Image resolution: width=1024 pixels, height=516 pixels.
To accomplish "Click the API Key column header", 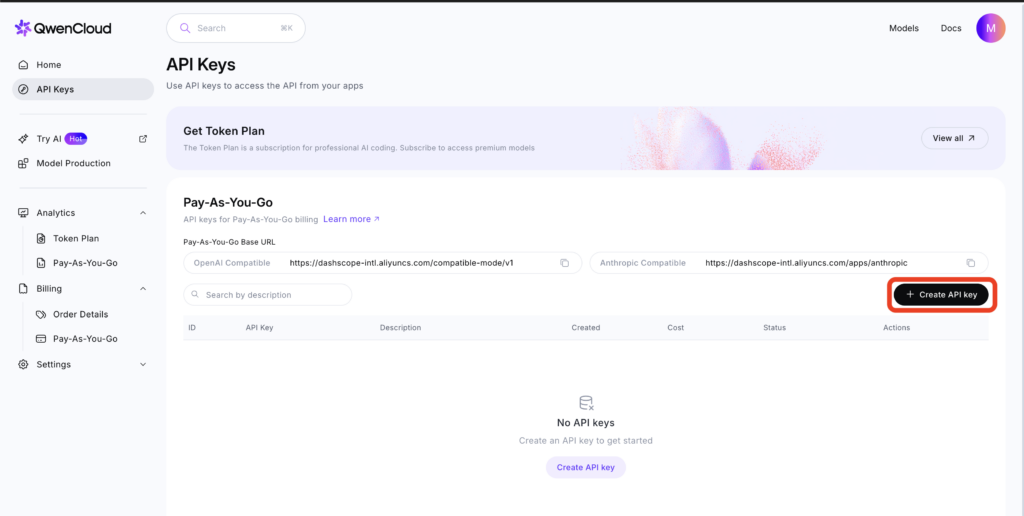I will [259, 327].
